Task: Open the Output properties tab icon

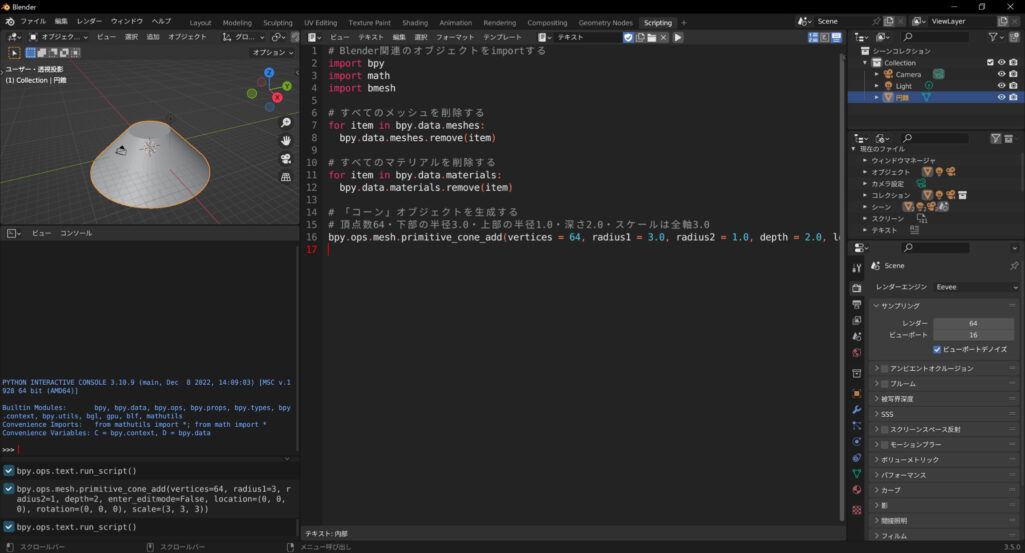Action: pyautogui.click(x=857, y=305)
